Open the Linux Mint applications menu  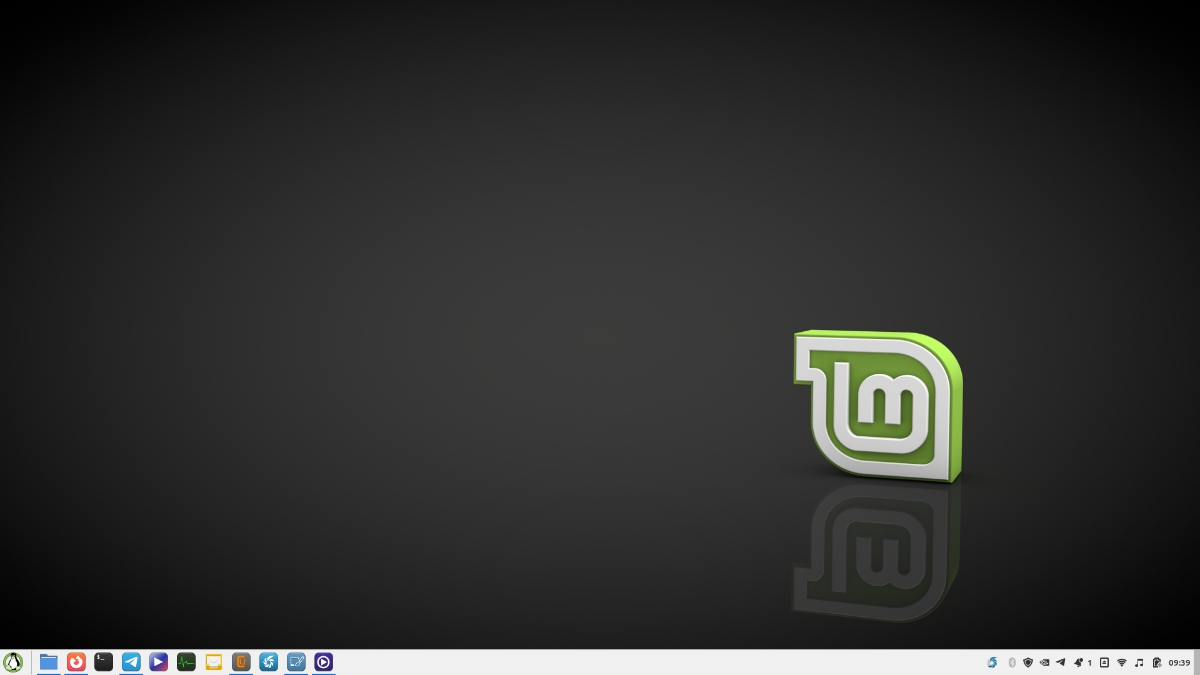[13, 661]
